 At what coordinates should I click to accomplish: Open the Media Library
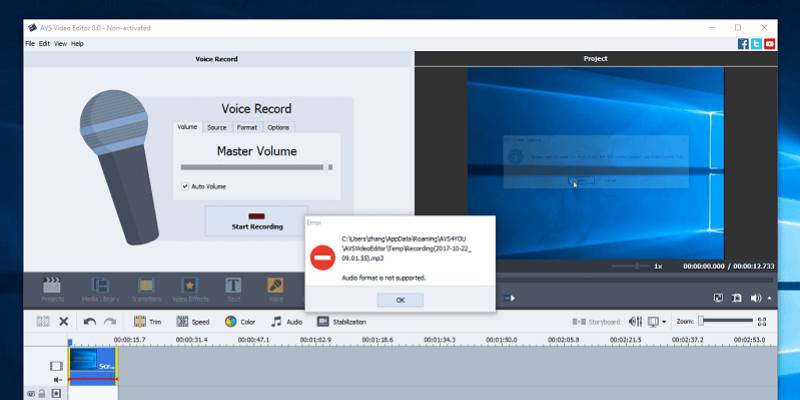click(100, 290)
